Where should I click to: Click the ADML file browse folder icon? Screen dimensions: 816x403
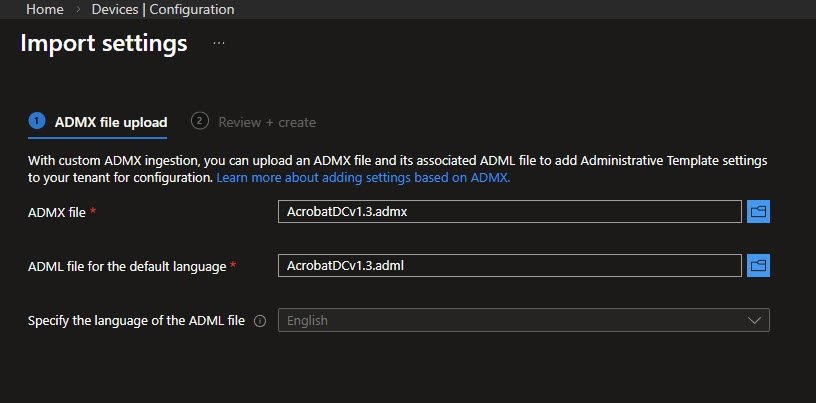click(758, 265)
